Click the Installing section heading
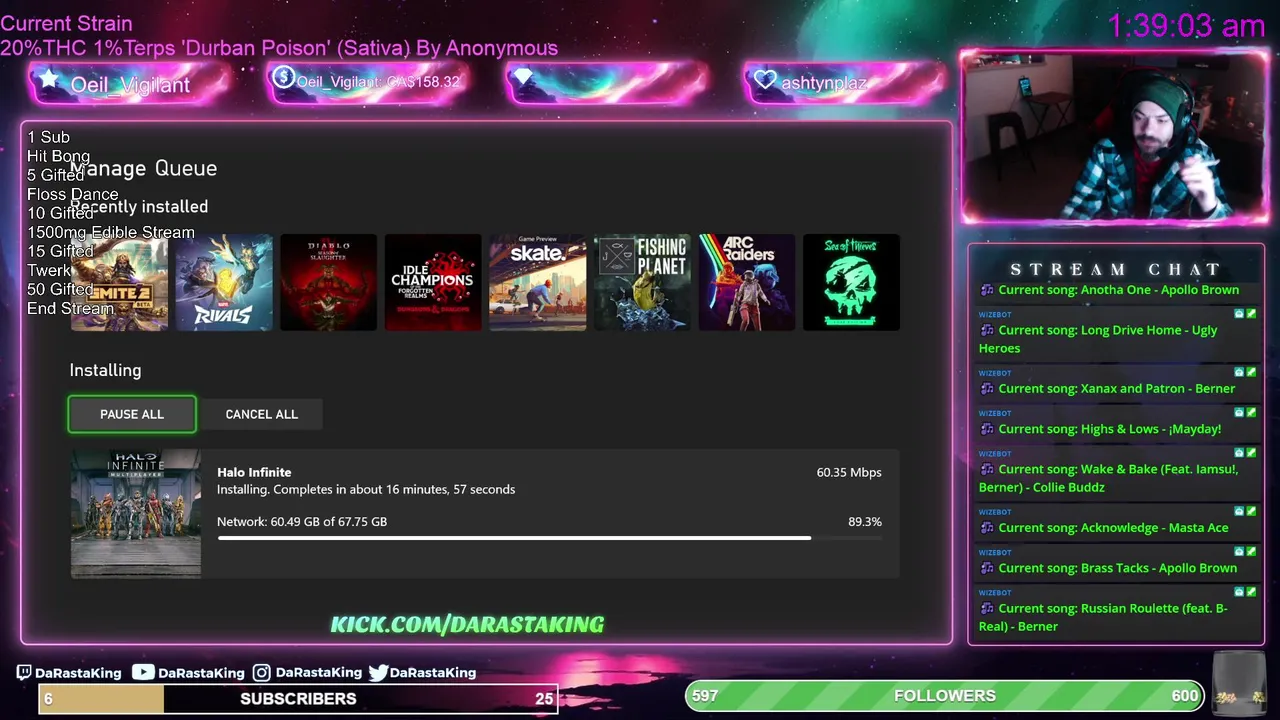Viewport: 1280px width, 720px height. [105, 370]
